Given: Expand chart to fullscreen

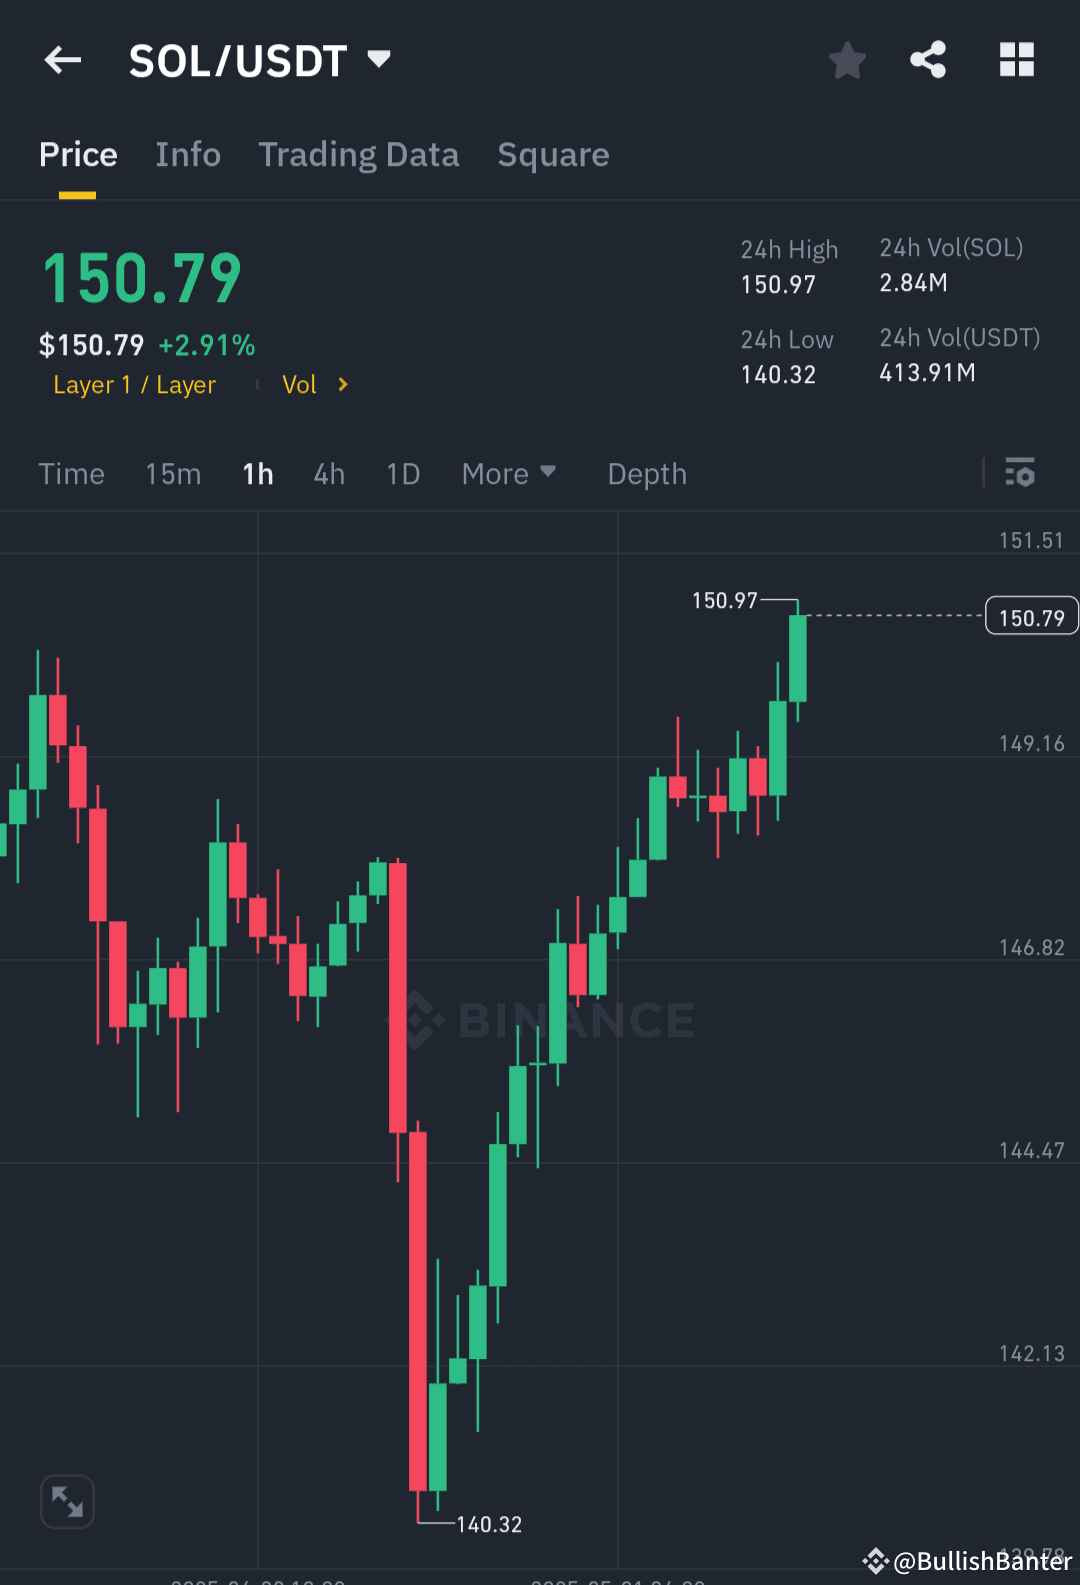Looking at the screenshot, I should (66, 1501).
